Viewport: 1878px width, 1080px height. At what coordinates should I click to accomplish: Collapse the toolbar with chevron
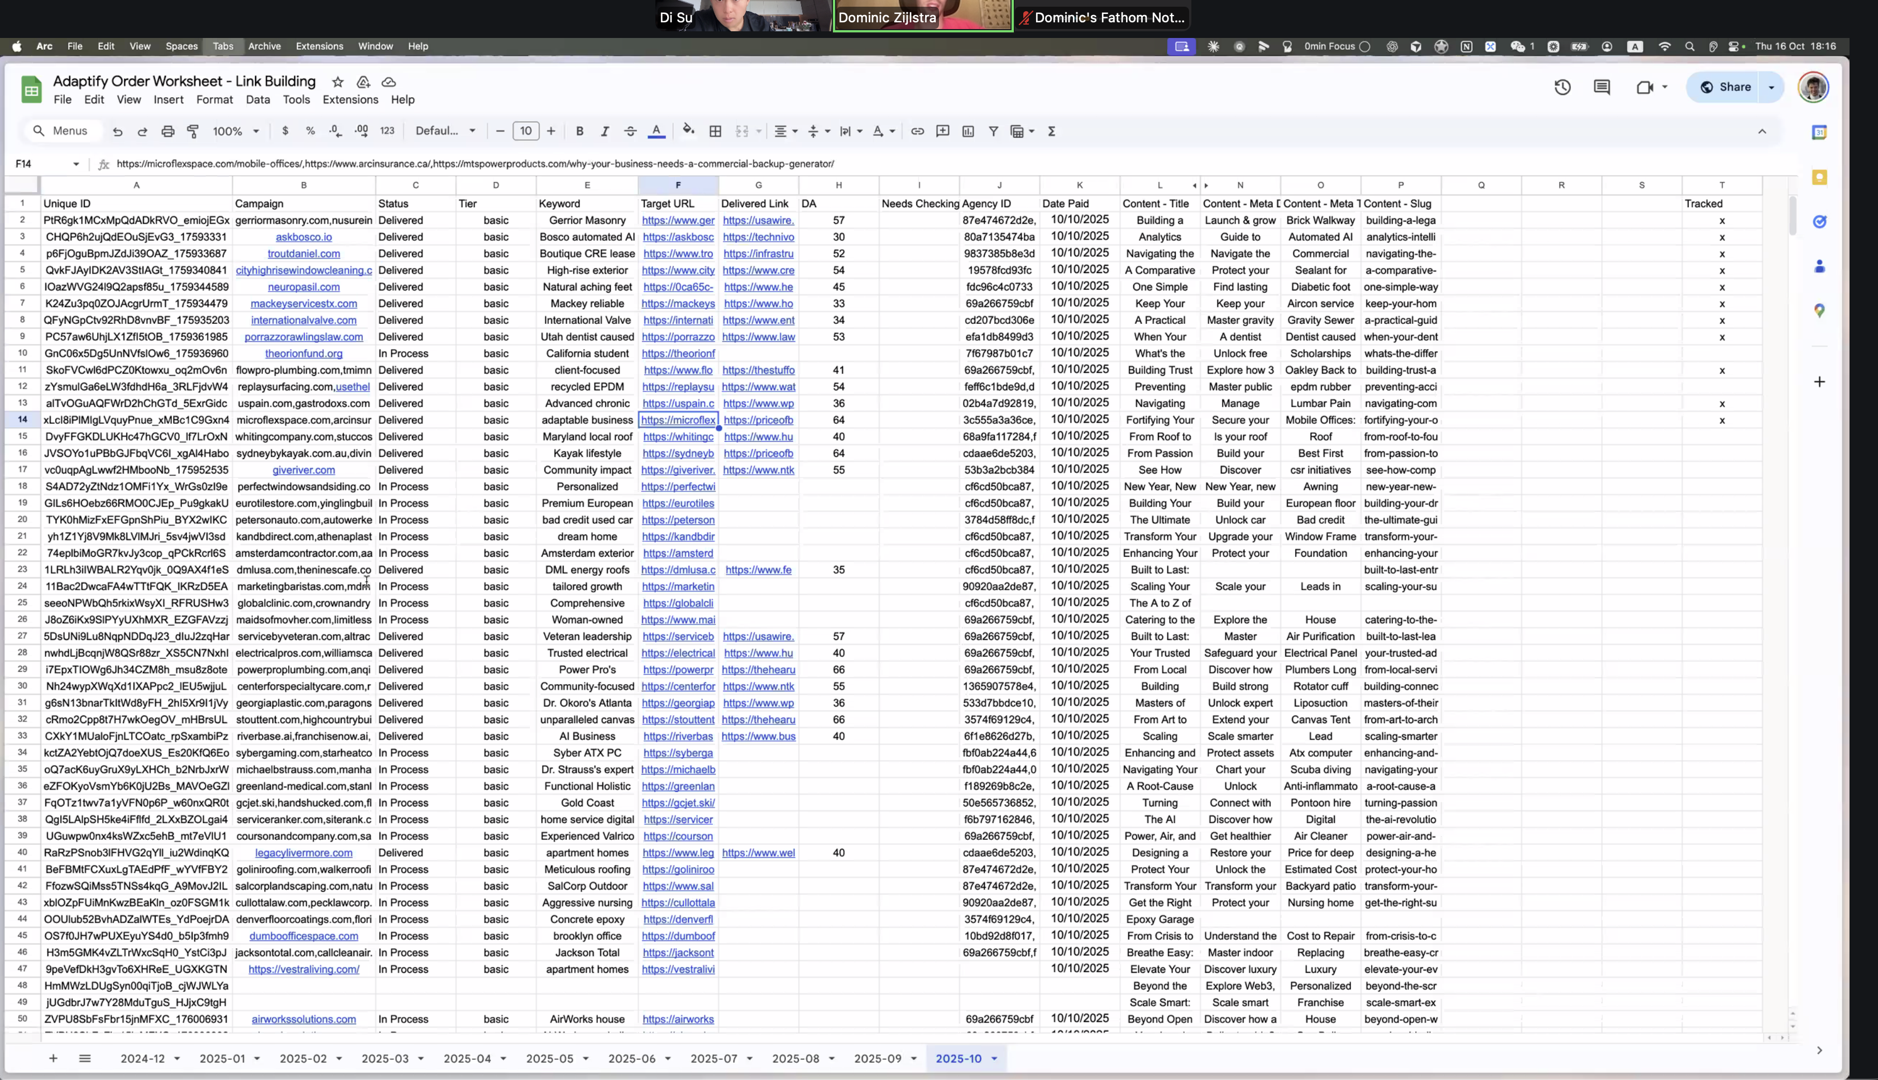(x=1762, y=131)
